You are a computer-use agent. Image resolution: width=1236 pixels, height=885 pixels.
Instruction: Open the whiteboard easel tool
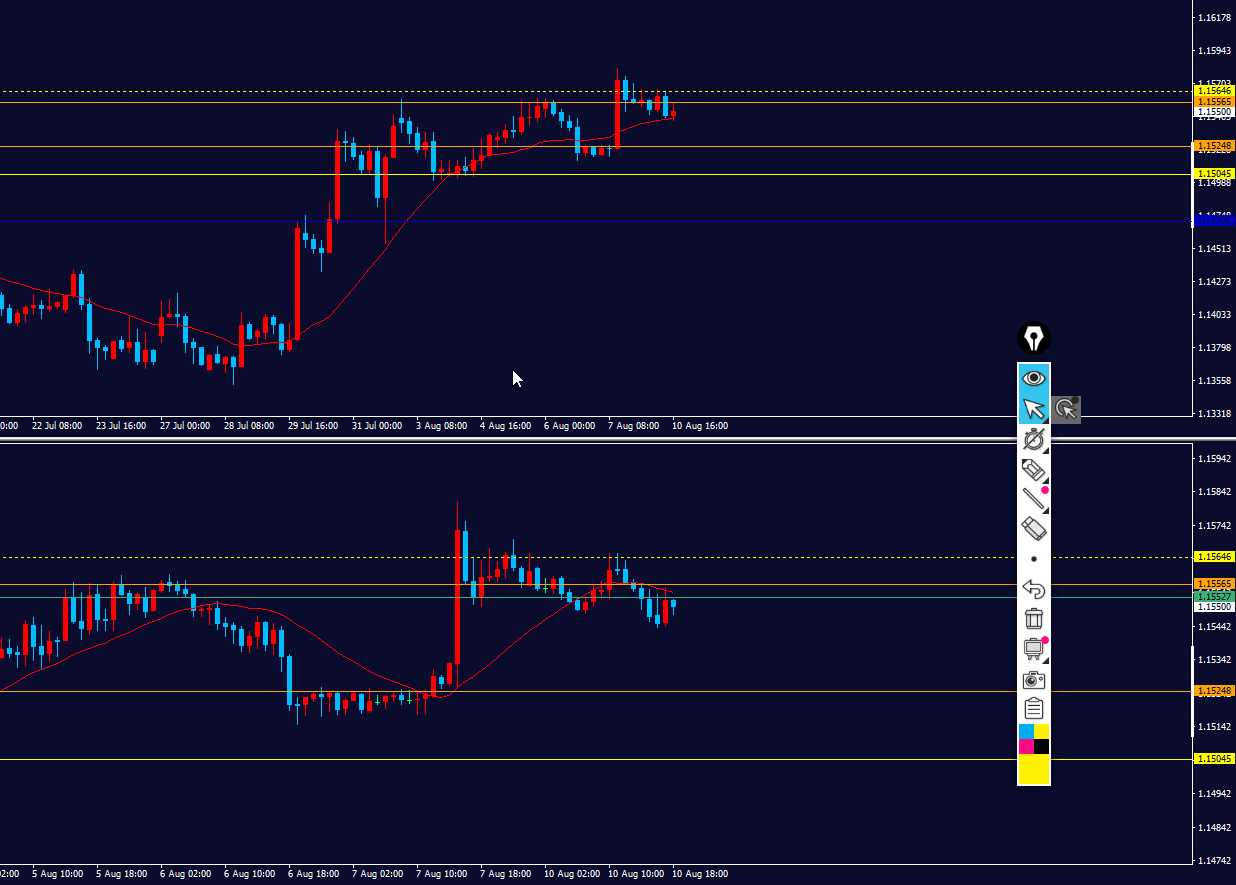click(1034, 649)
